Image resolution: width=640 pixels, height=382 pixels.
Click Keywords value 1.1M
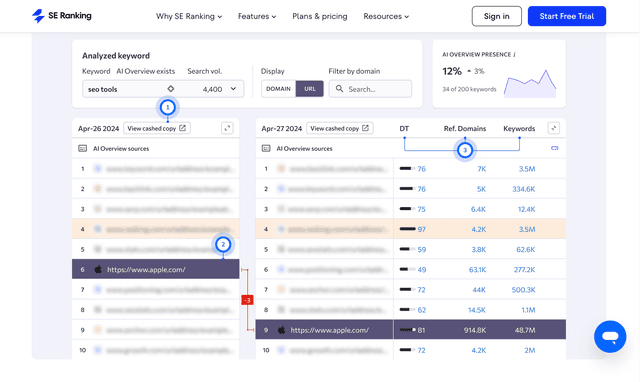pyautogui.click(x=528, y=310)
